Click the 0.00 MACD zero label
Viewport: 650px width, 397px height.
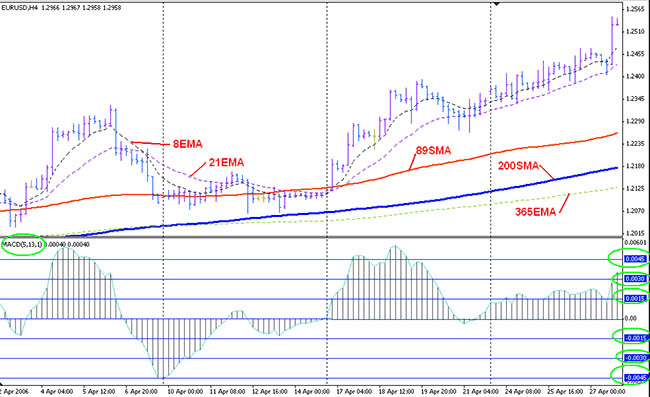631,318
